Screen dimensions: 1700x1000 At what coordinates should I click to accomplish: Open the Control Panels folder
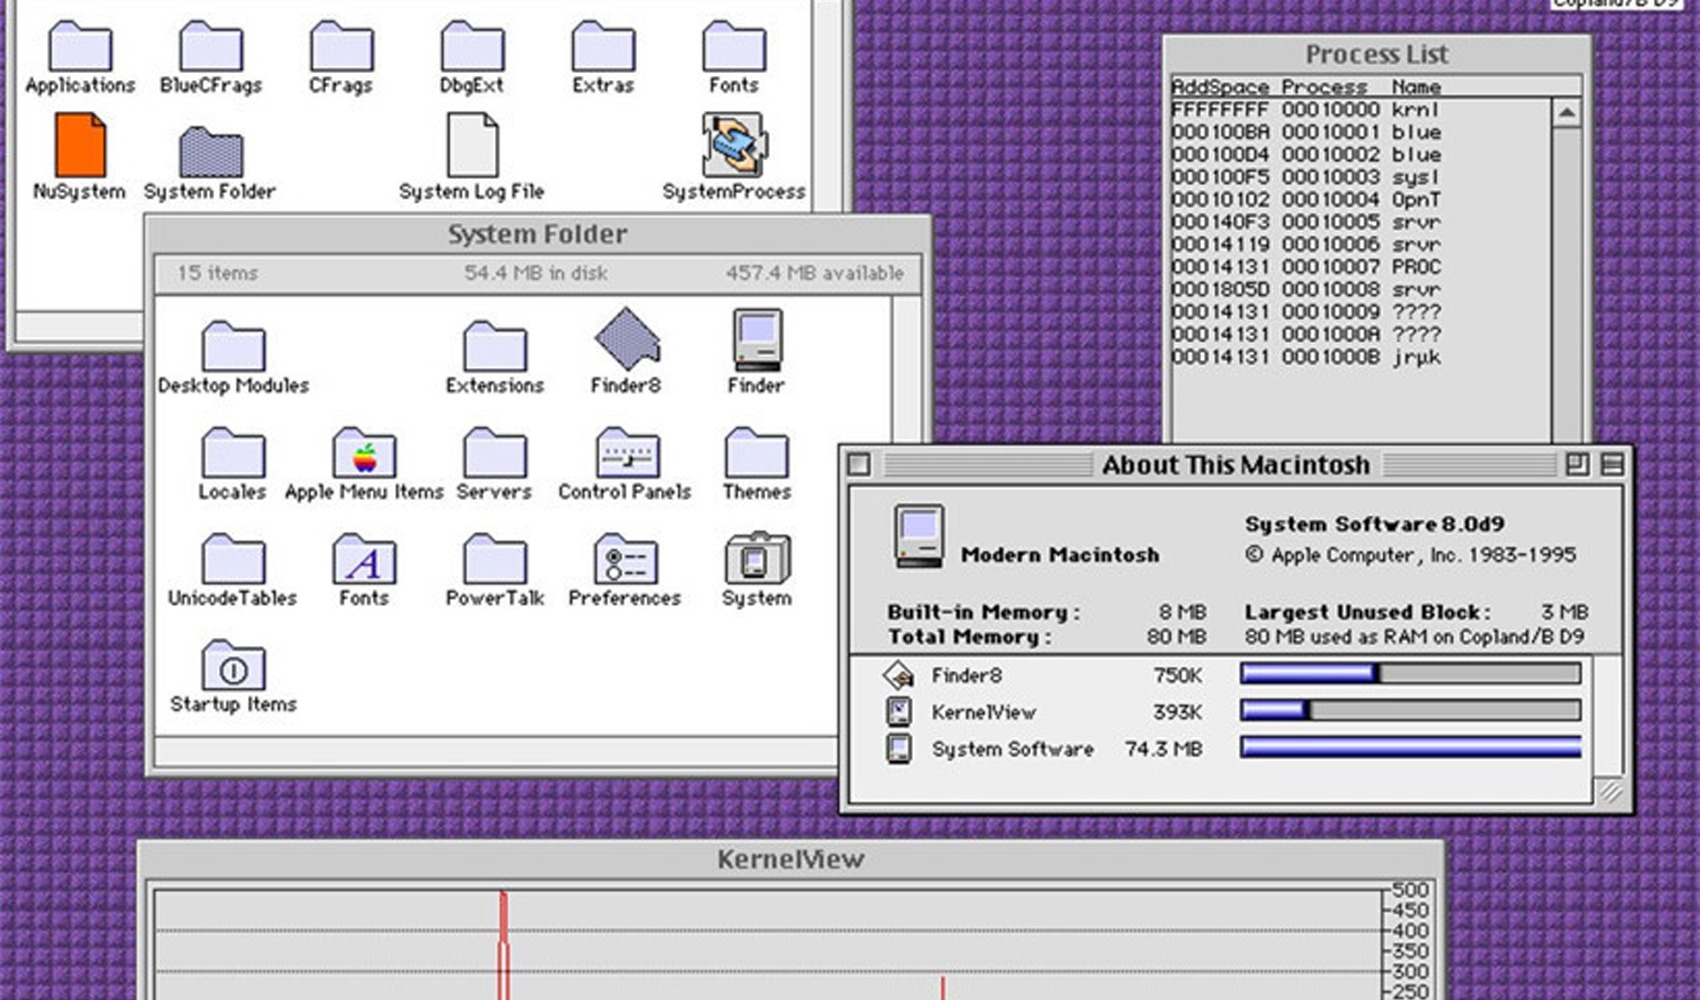coord(626,452)
